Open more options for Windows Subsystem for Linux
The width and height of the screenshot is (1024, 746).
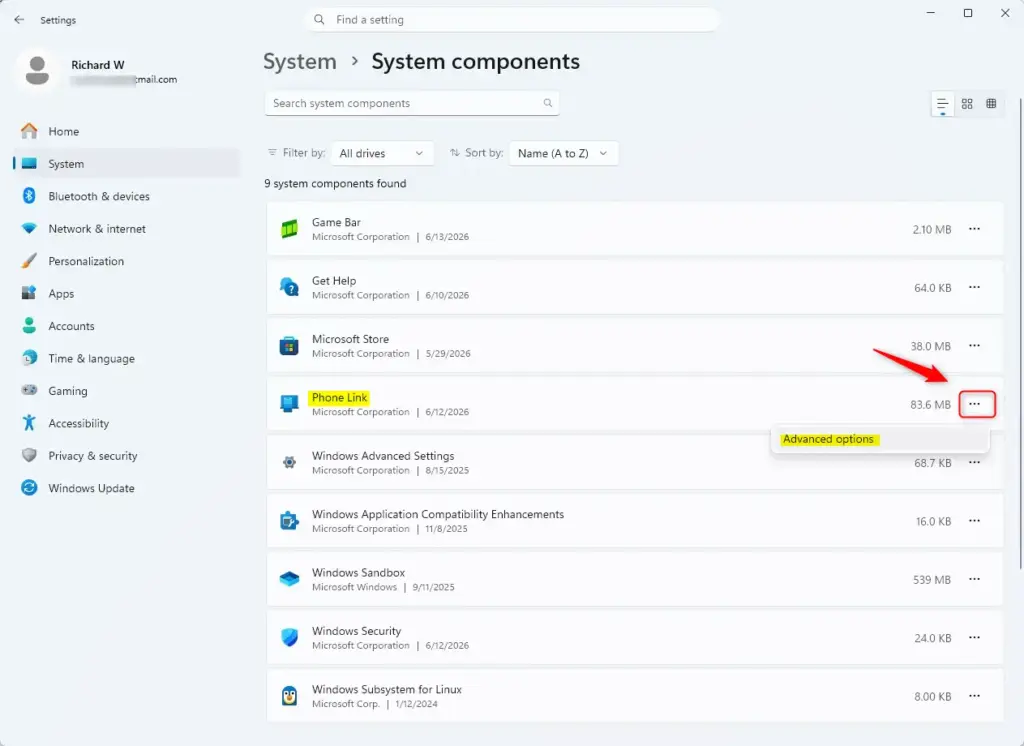point(974,696)
